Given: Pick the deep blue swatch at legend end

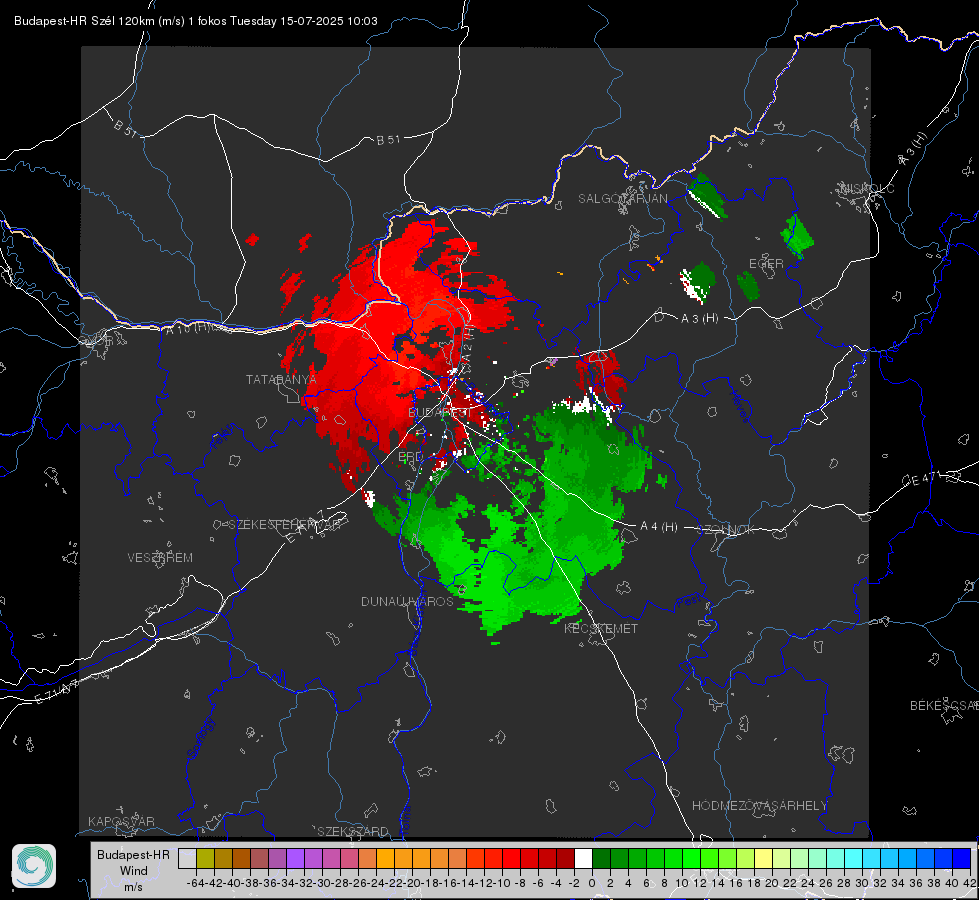Looking at the screenshot, I should [x=962, y=859].
